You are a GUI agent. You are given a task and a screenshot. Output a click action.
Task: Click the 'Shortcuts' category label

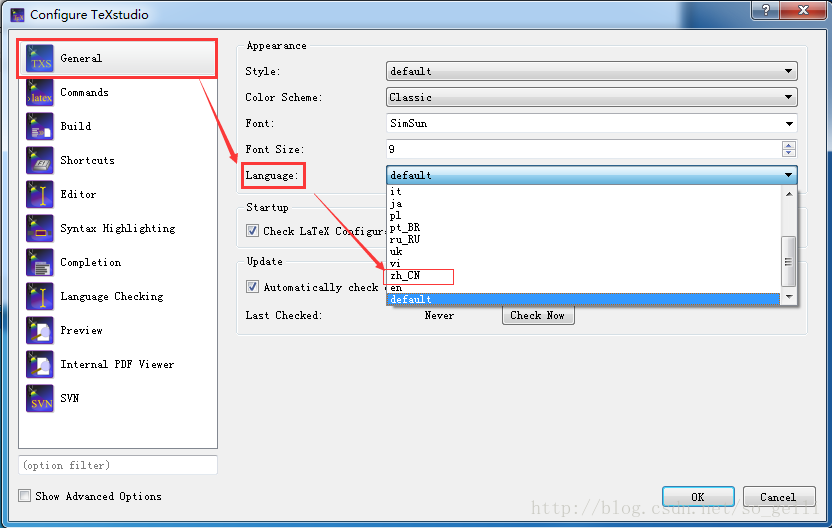point(88,160)
